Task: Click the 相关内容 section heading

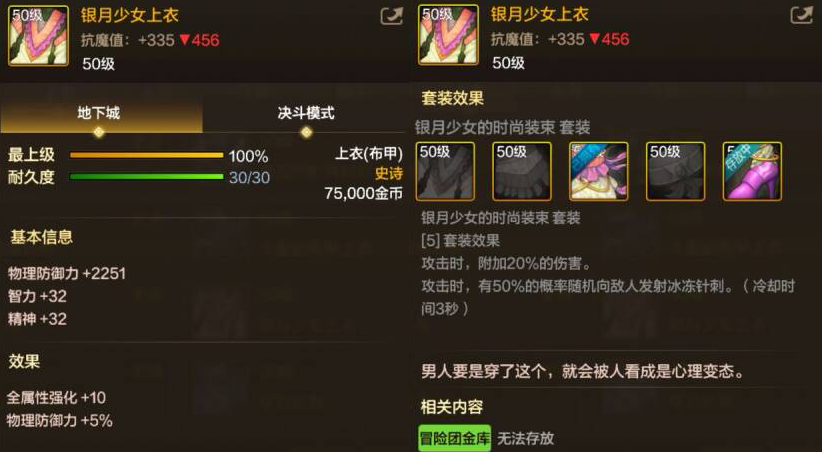Action: click(452, 407)
